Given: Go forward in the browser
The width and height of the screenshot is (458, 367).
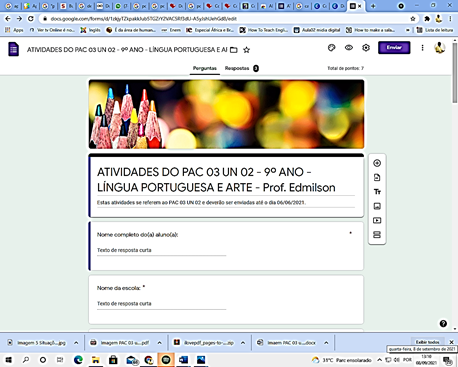Looking at the screenshot, I should click(x=19, y=19).
